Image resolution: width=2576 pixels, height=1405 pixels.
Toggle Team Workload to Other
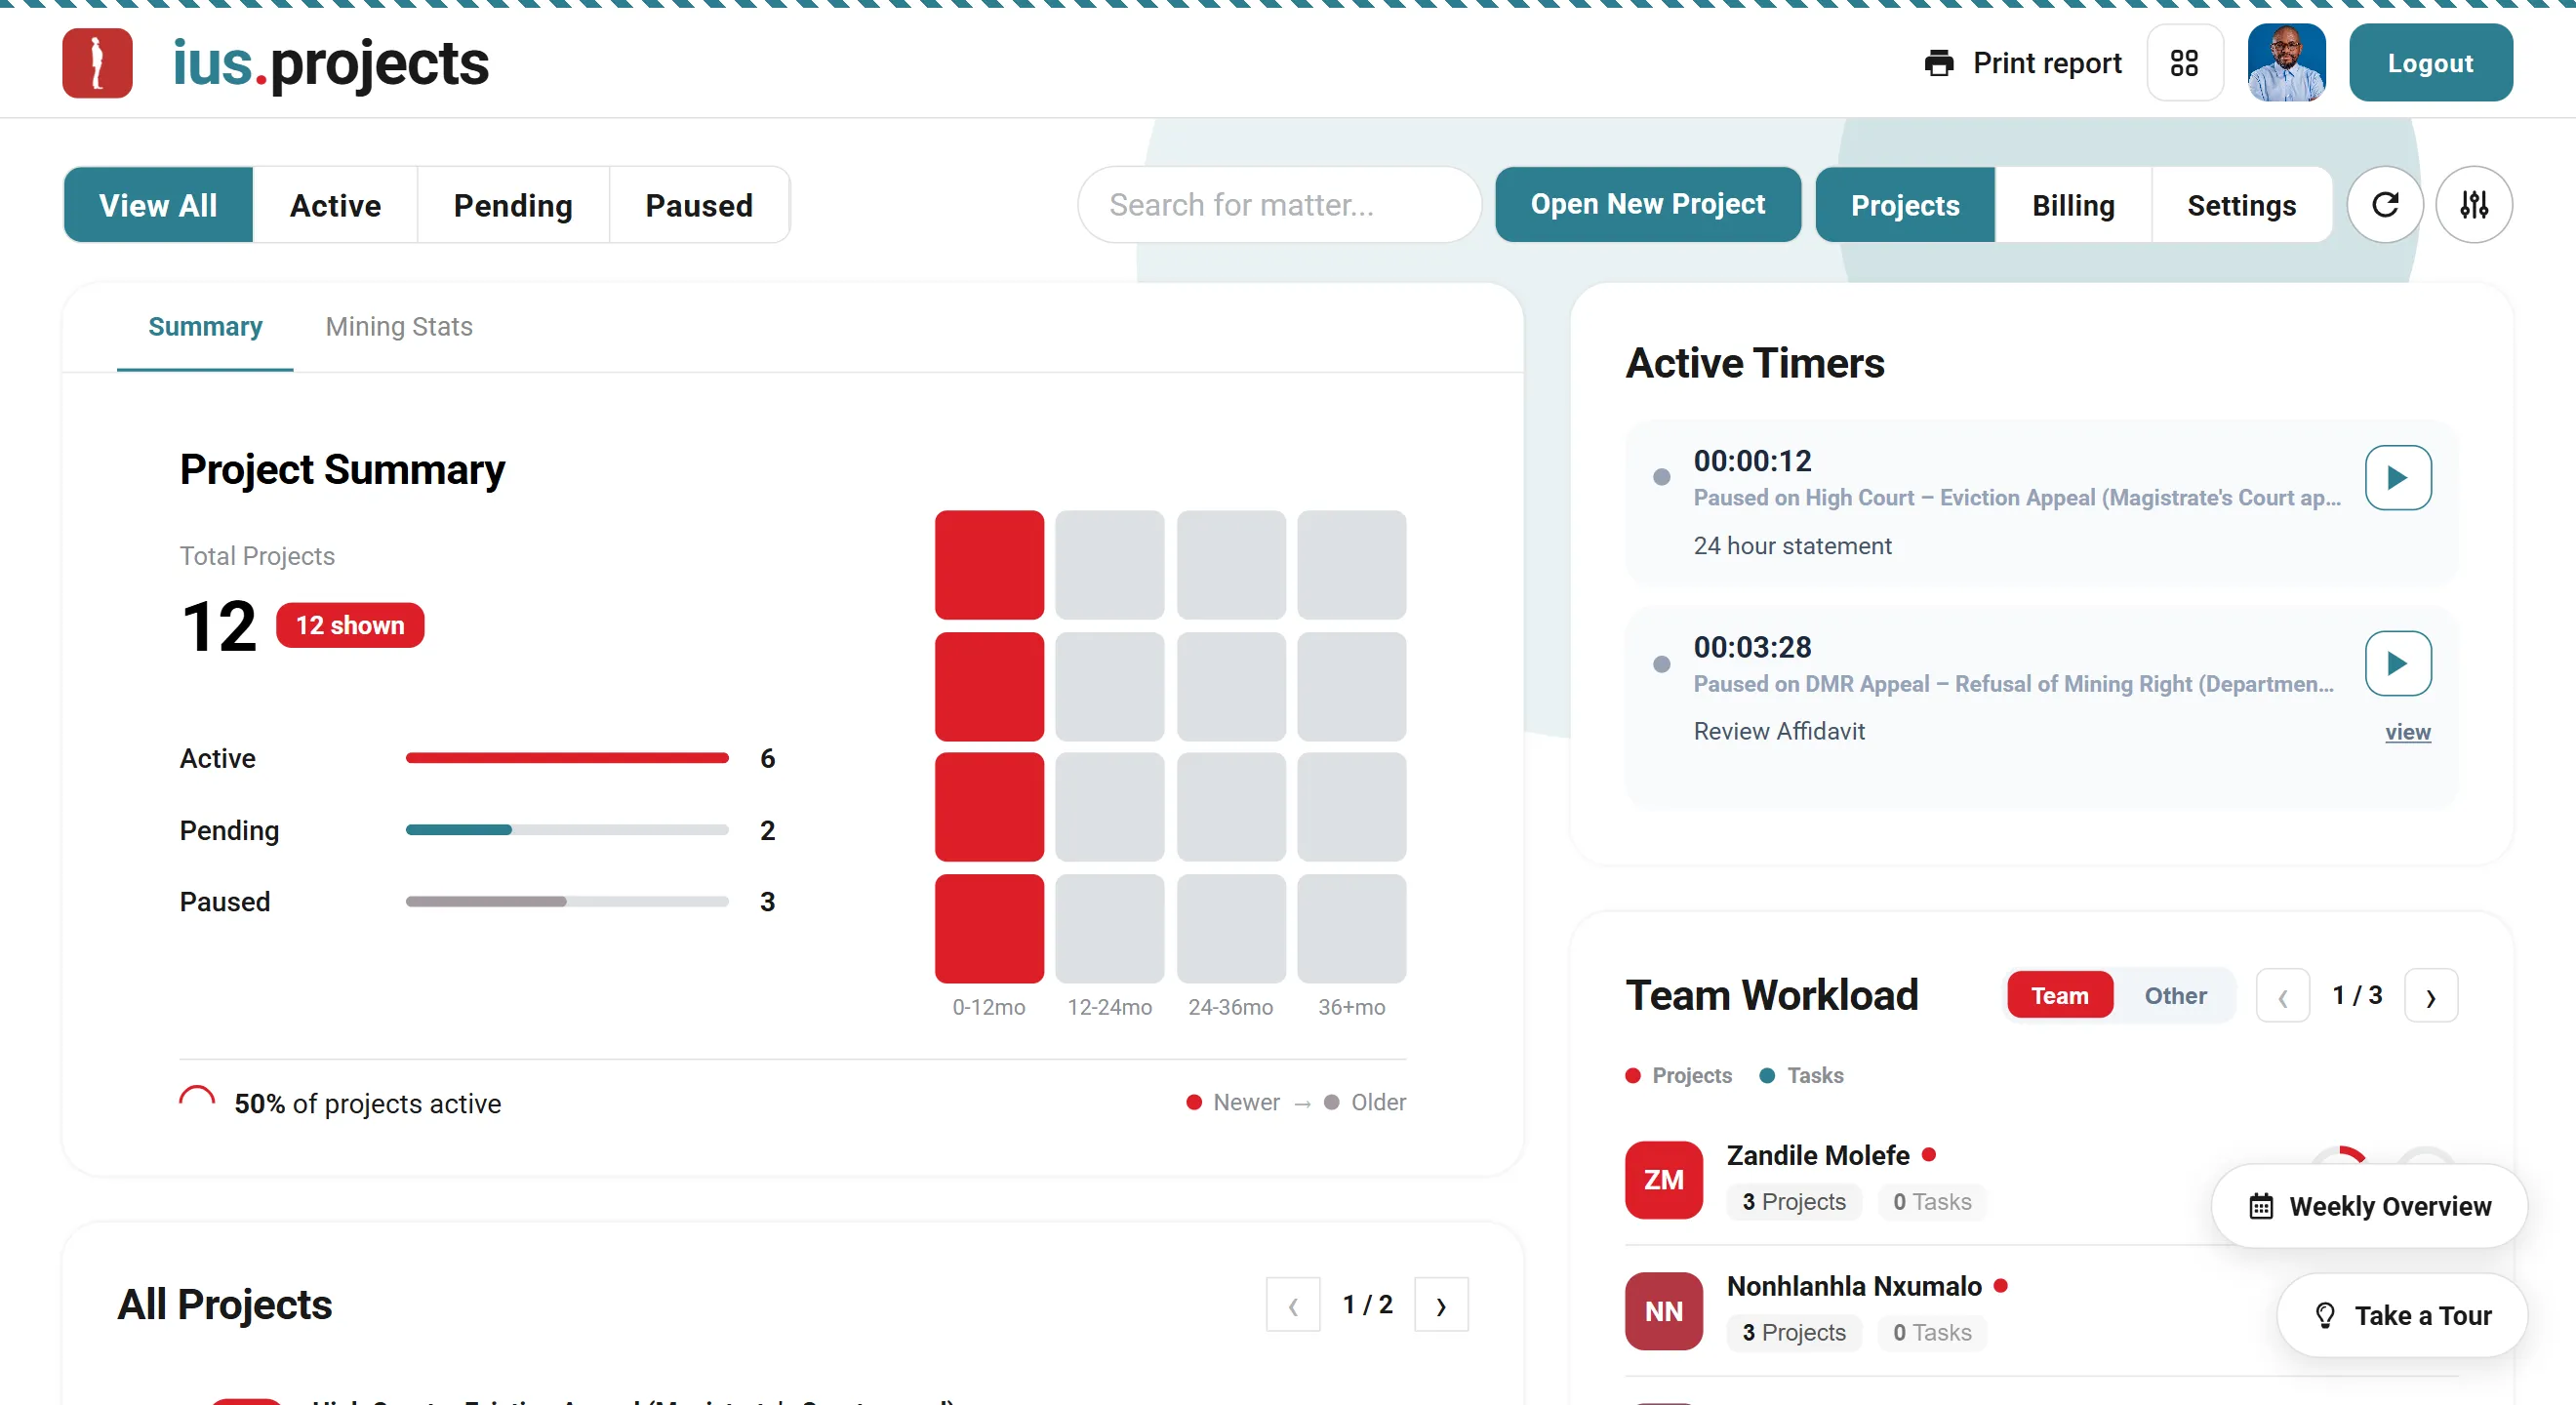click(x=2175, y=995)
